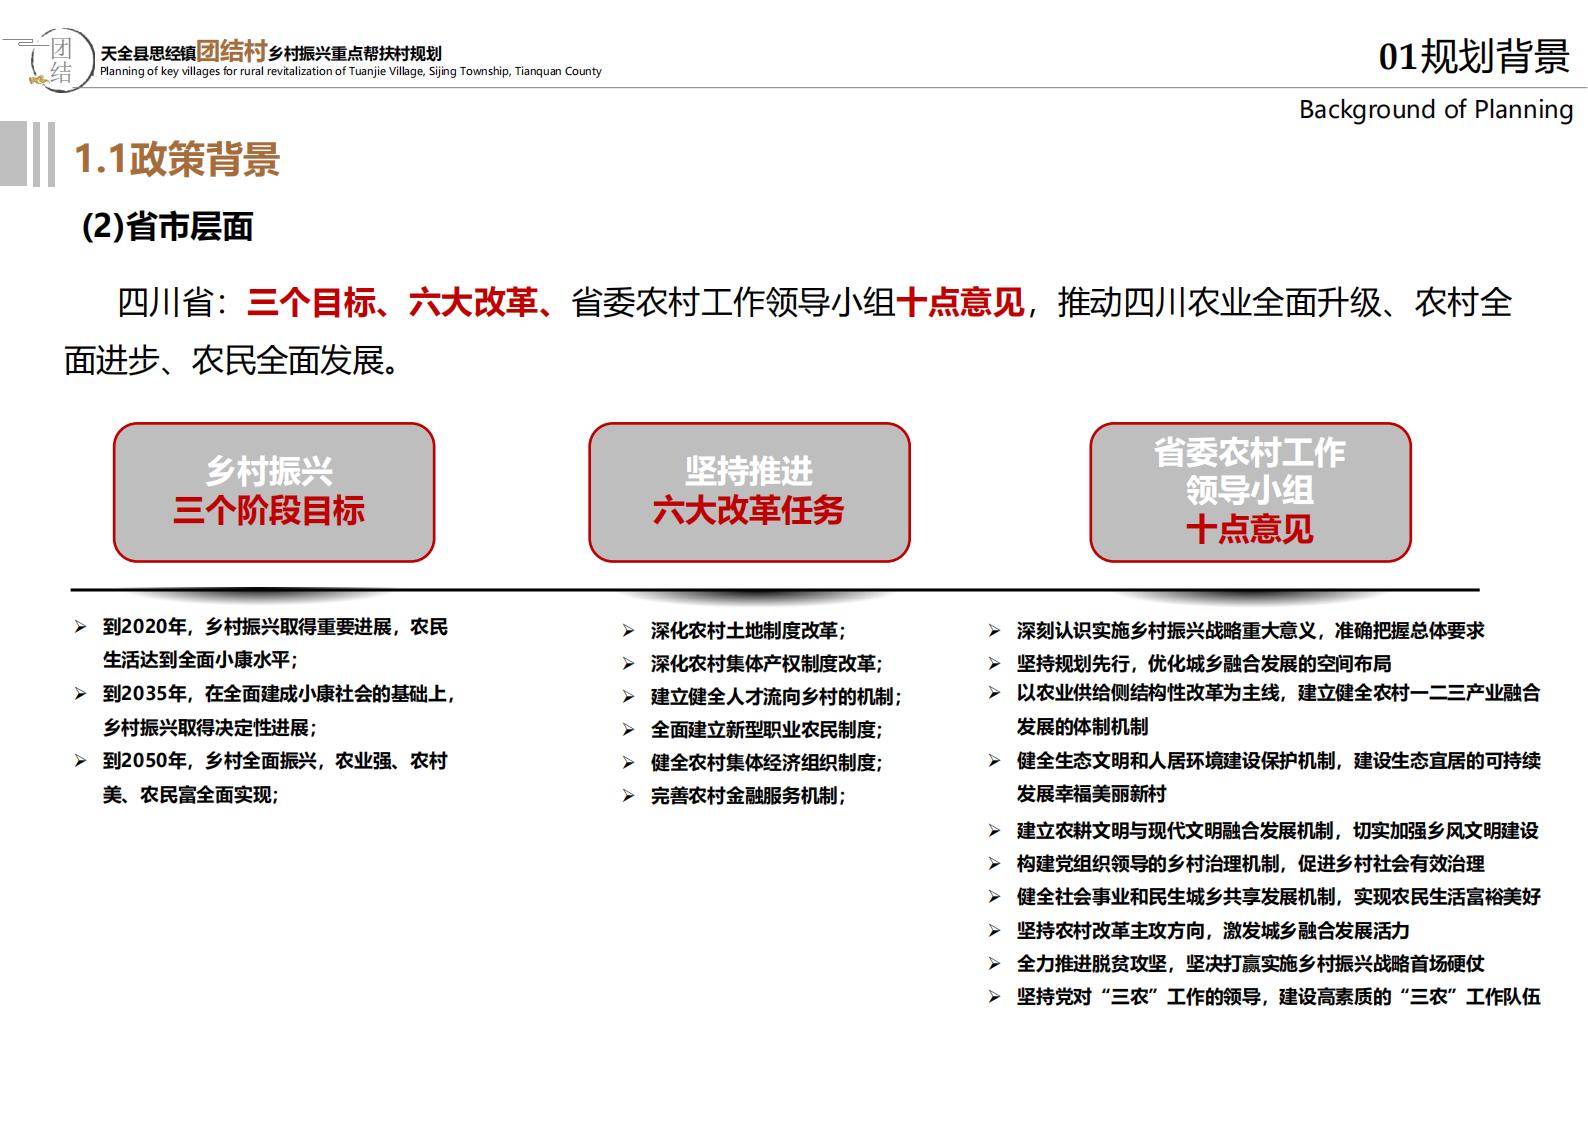Click the '(2)省市层面' subheading
1588x1123 pixels.
167,227
